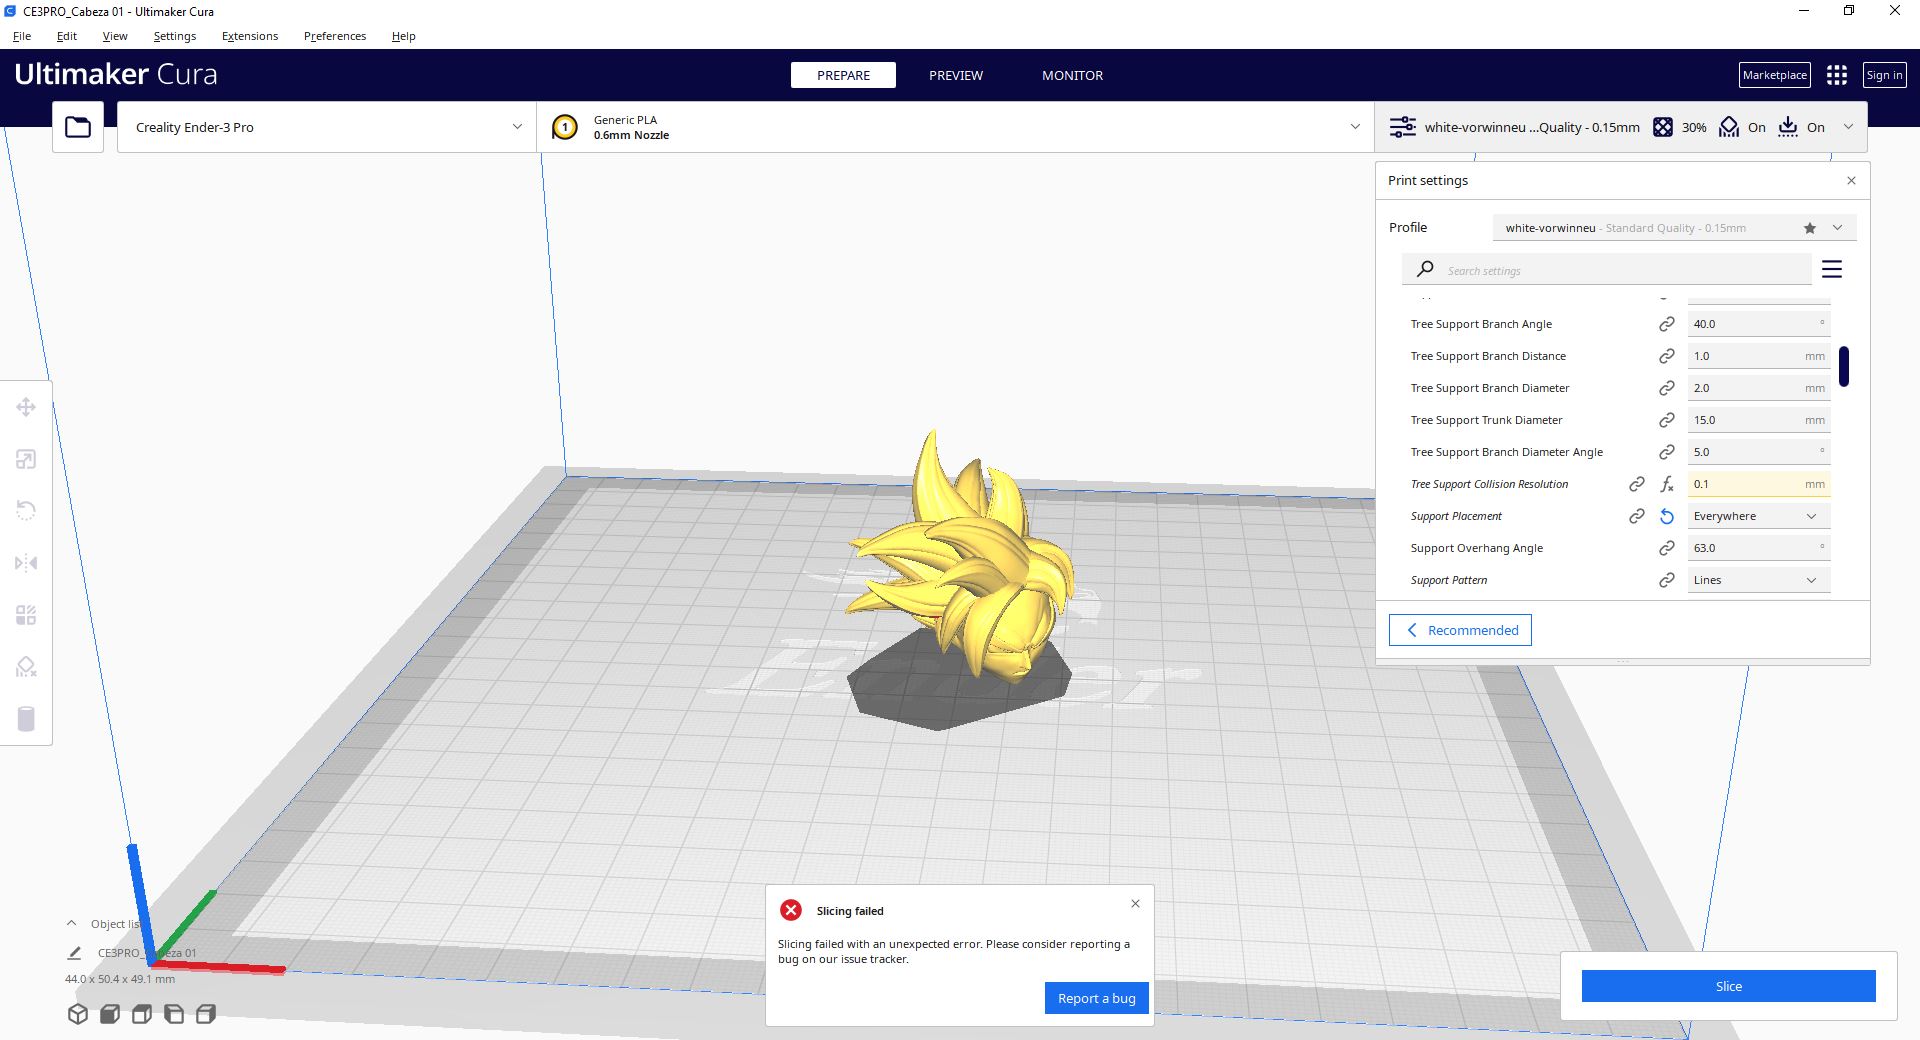Select the Move tool in left toolbar
1920x1040 pixels.
click(x=26, y=407)
